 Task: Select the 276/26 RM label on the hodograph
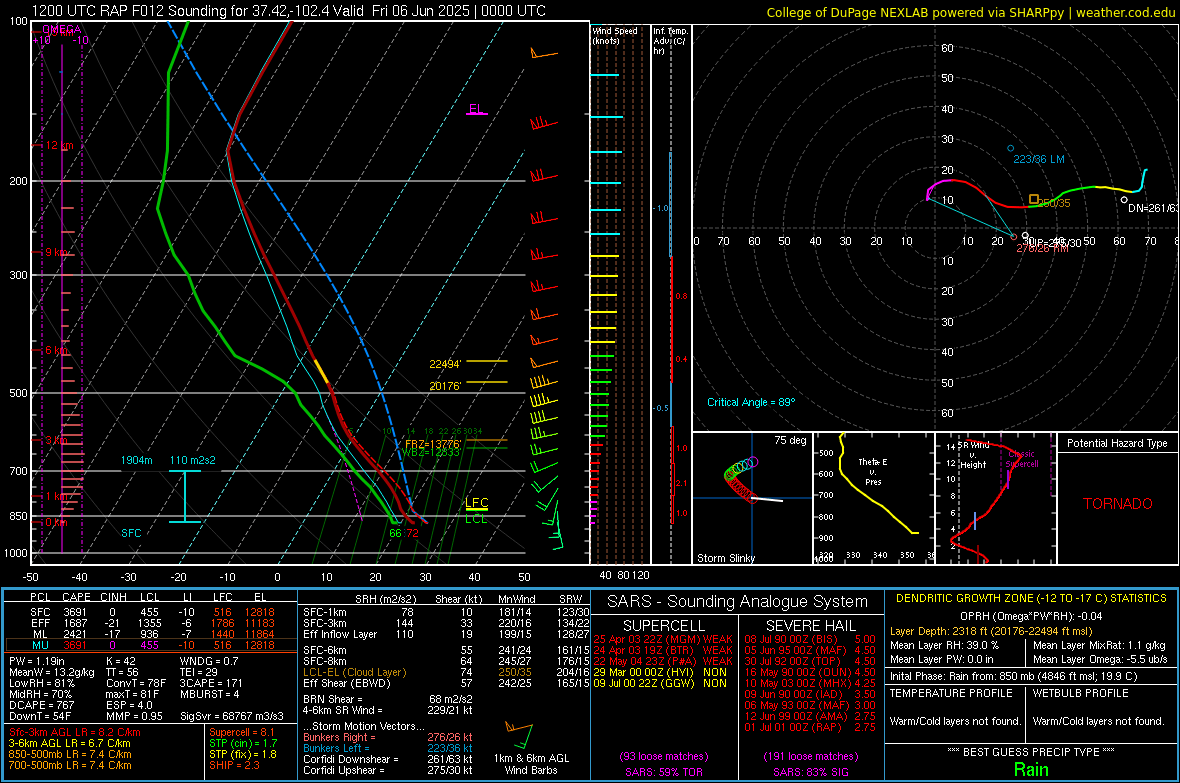[x=1042, y=248]
